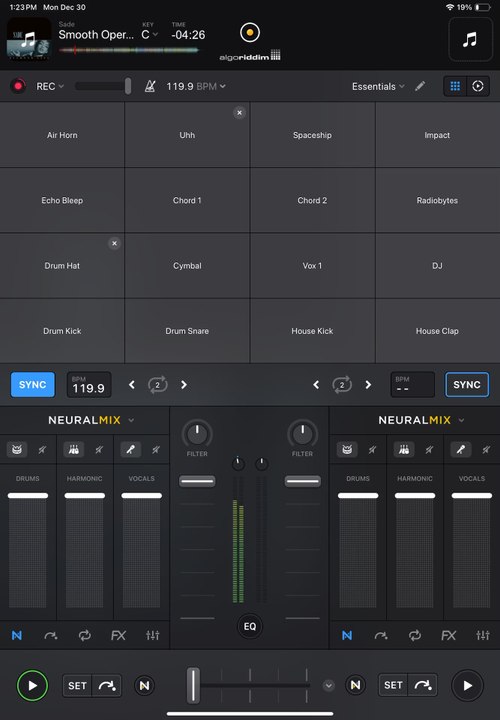Toggle left deck SYNC button
Image resolution: width=500 pixels, height=720 pixels.
tap(33, 385)
